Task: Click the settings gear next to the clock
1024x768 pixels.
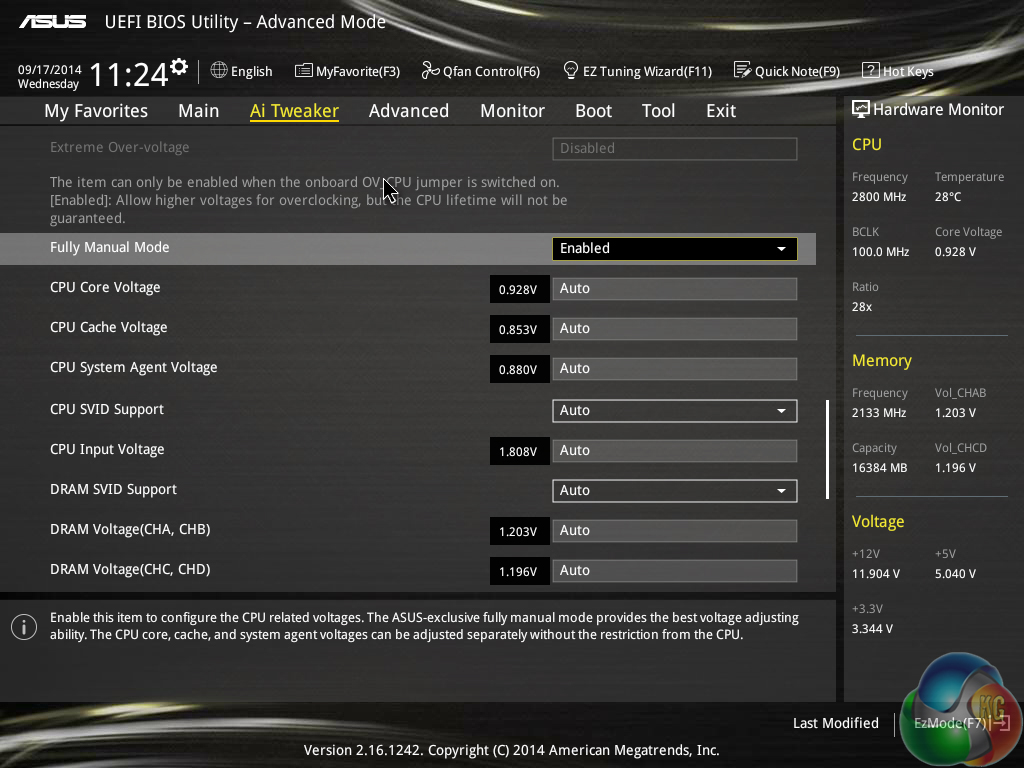Action: (179, 67)
